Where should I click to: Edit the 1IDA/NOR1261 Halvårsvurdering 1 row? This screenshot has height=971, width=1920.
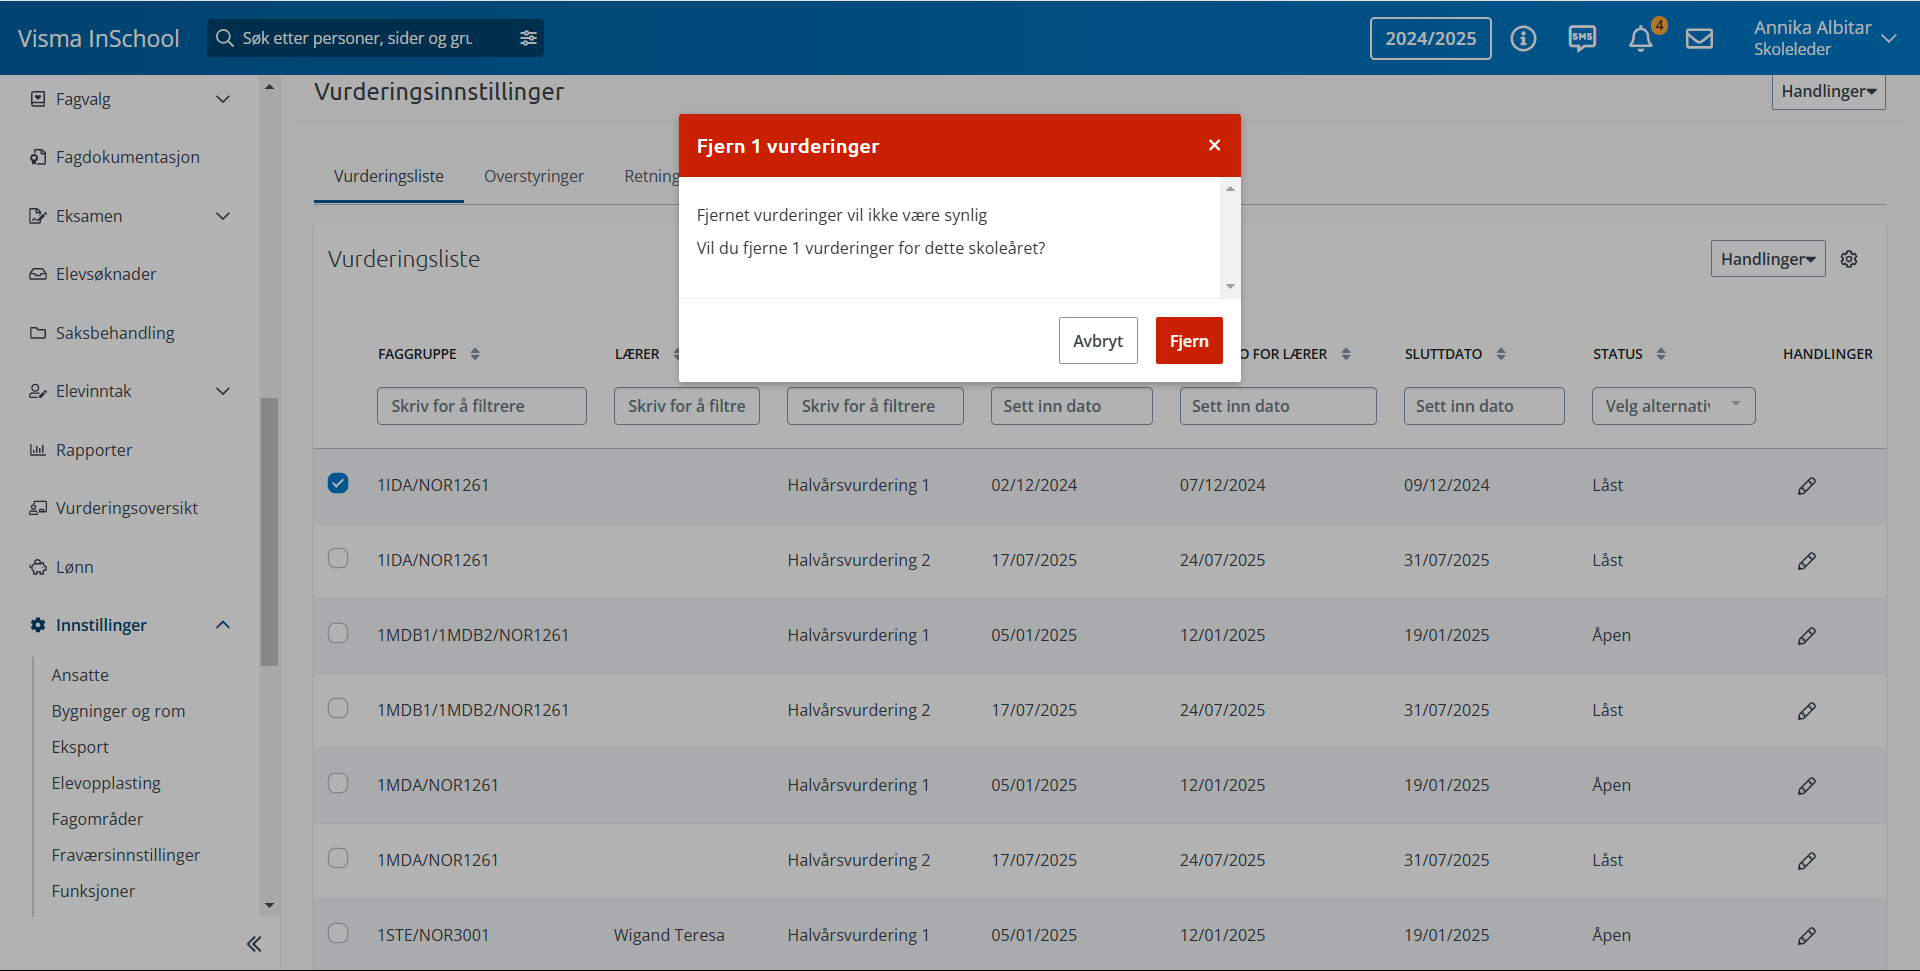coord(1806,486)
